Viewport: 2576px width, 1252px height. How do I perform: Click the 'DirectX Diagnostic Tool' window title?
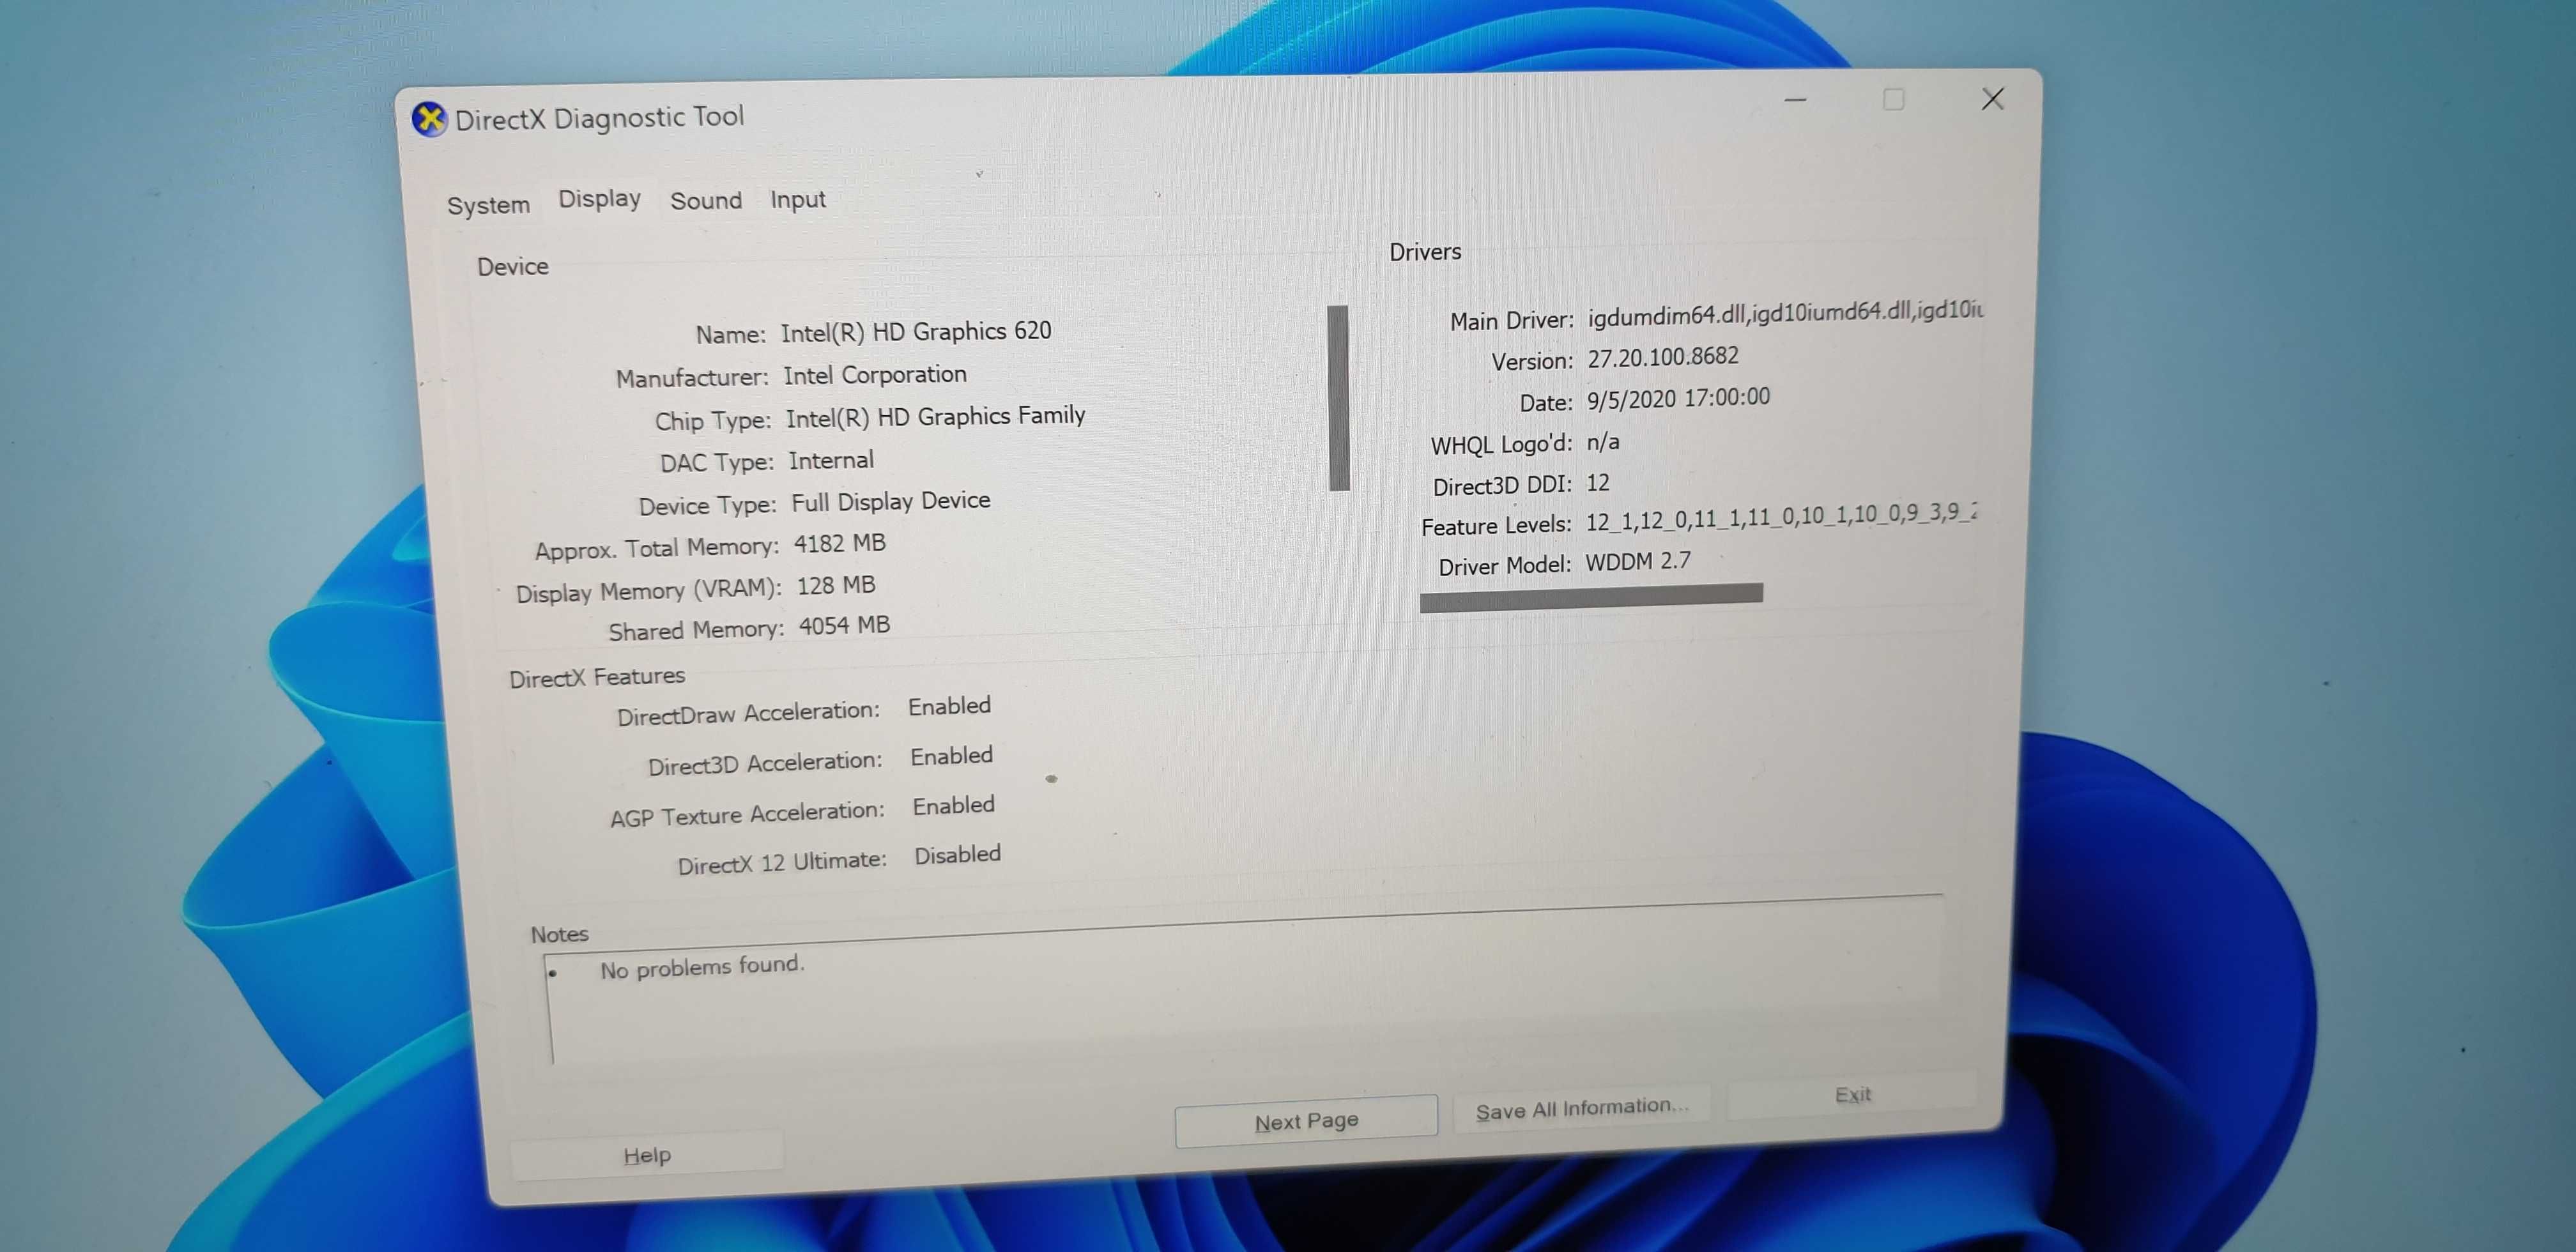click(x=599, y=118)
